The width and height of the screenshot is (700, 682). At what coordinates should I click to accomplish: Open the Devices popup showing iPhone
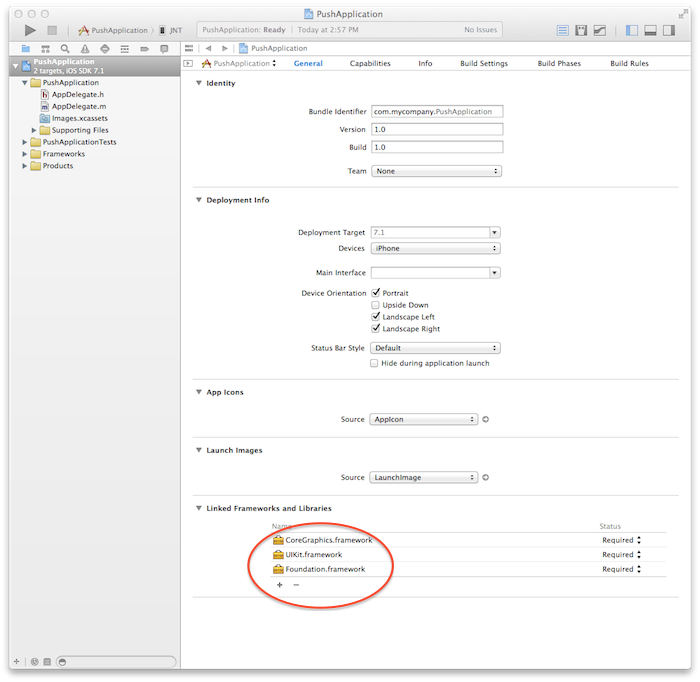[435, 248]
